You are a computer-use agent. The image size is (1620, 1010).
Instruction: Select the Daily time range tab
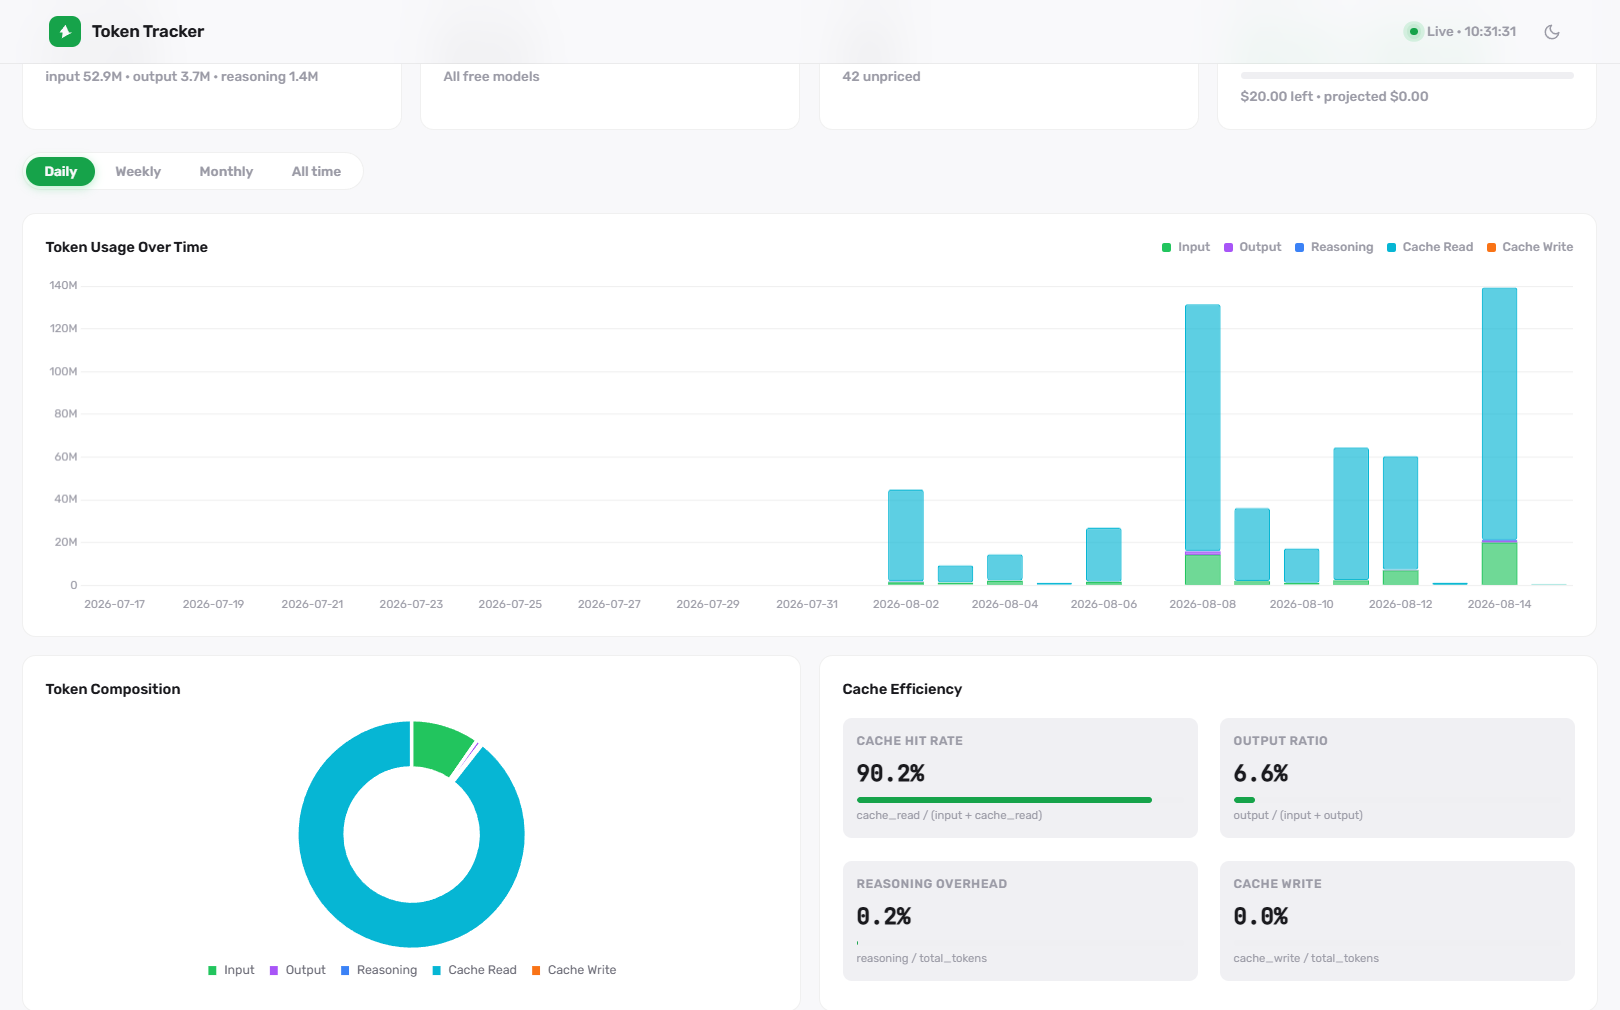[60, 172]
